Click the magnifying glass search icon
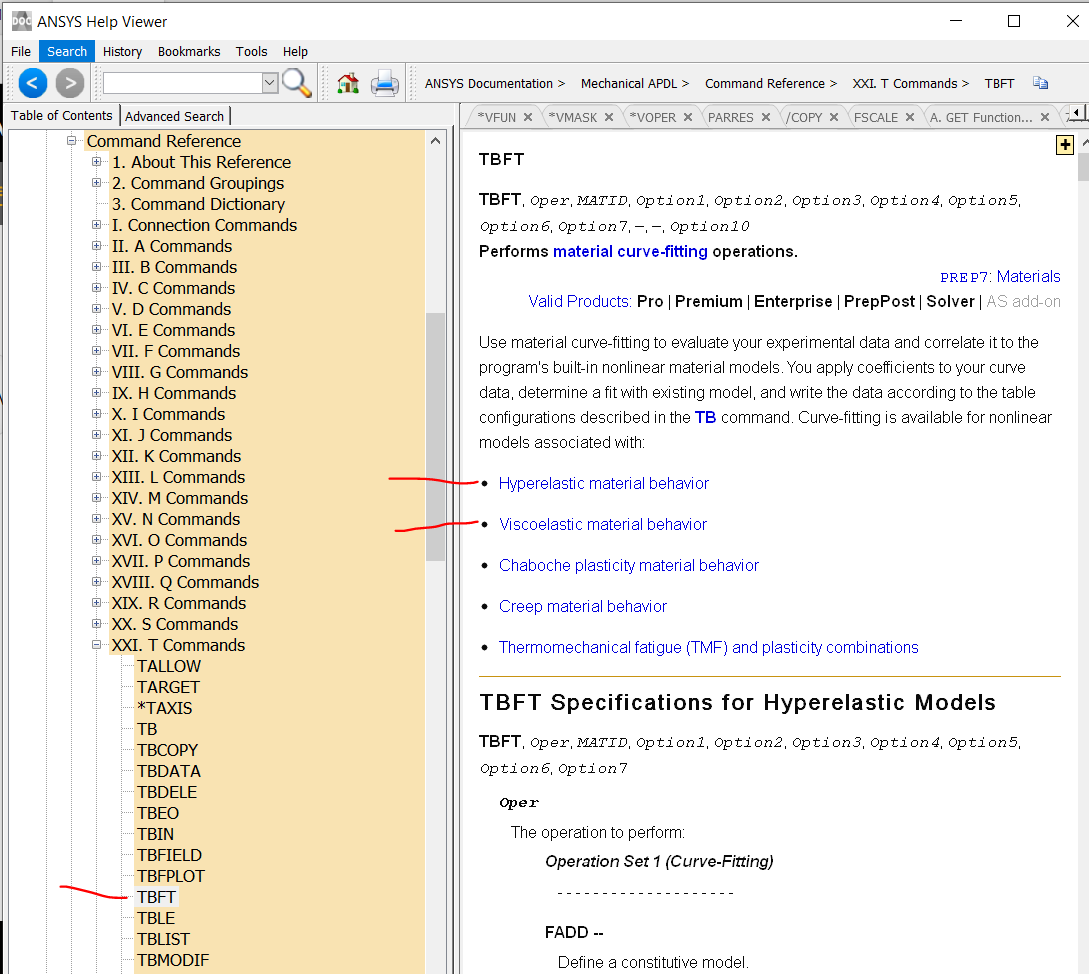Screen dimensions: 1089x974 click(296, 83)
